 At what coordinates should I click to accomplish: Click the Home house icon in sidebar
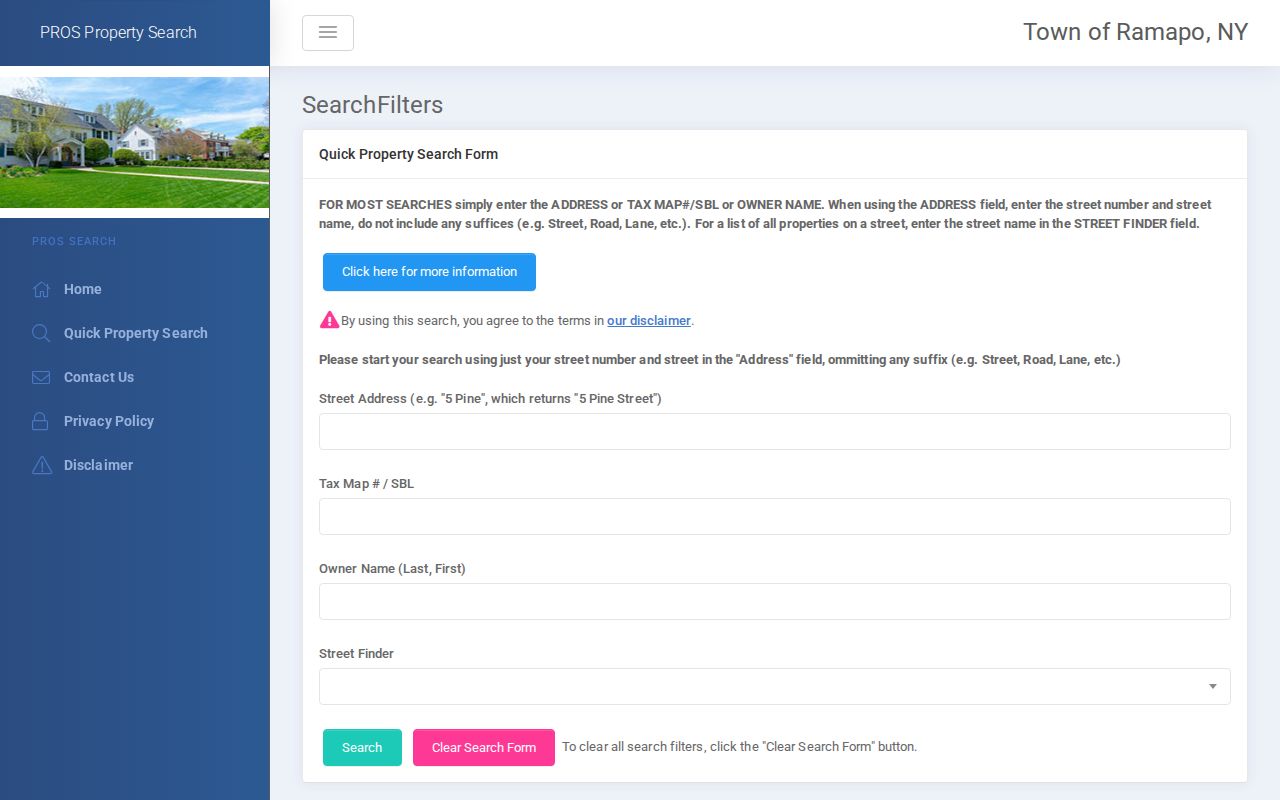click(x=41, y=290)
